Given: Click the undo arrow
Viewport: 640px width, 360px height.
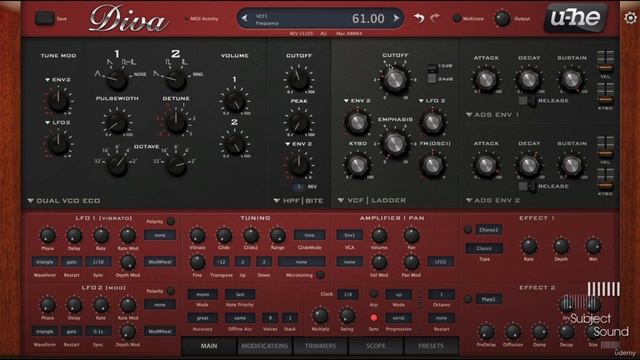Looking at the screenshot, I should [419, 18].
